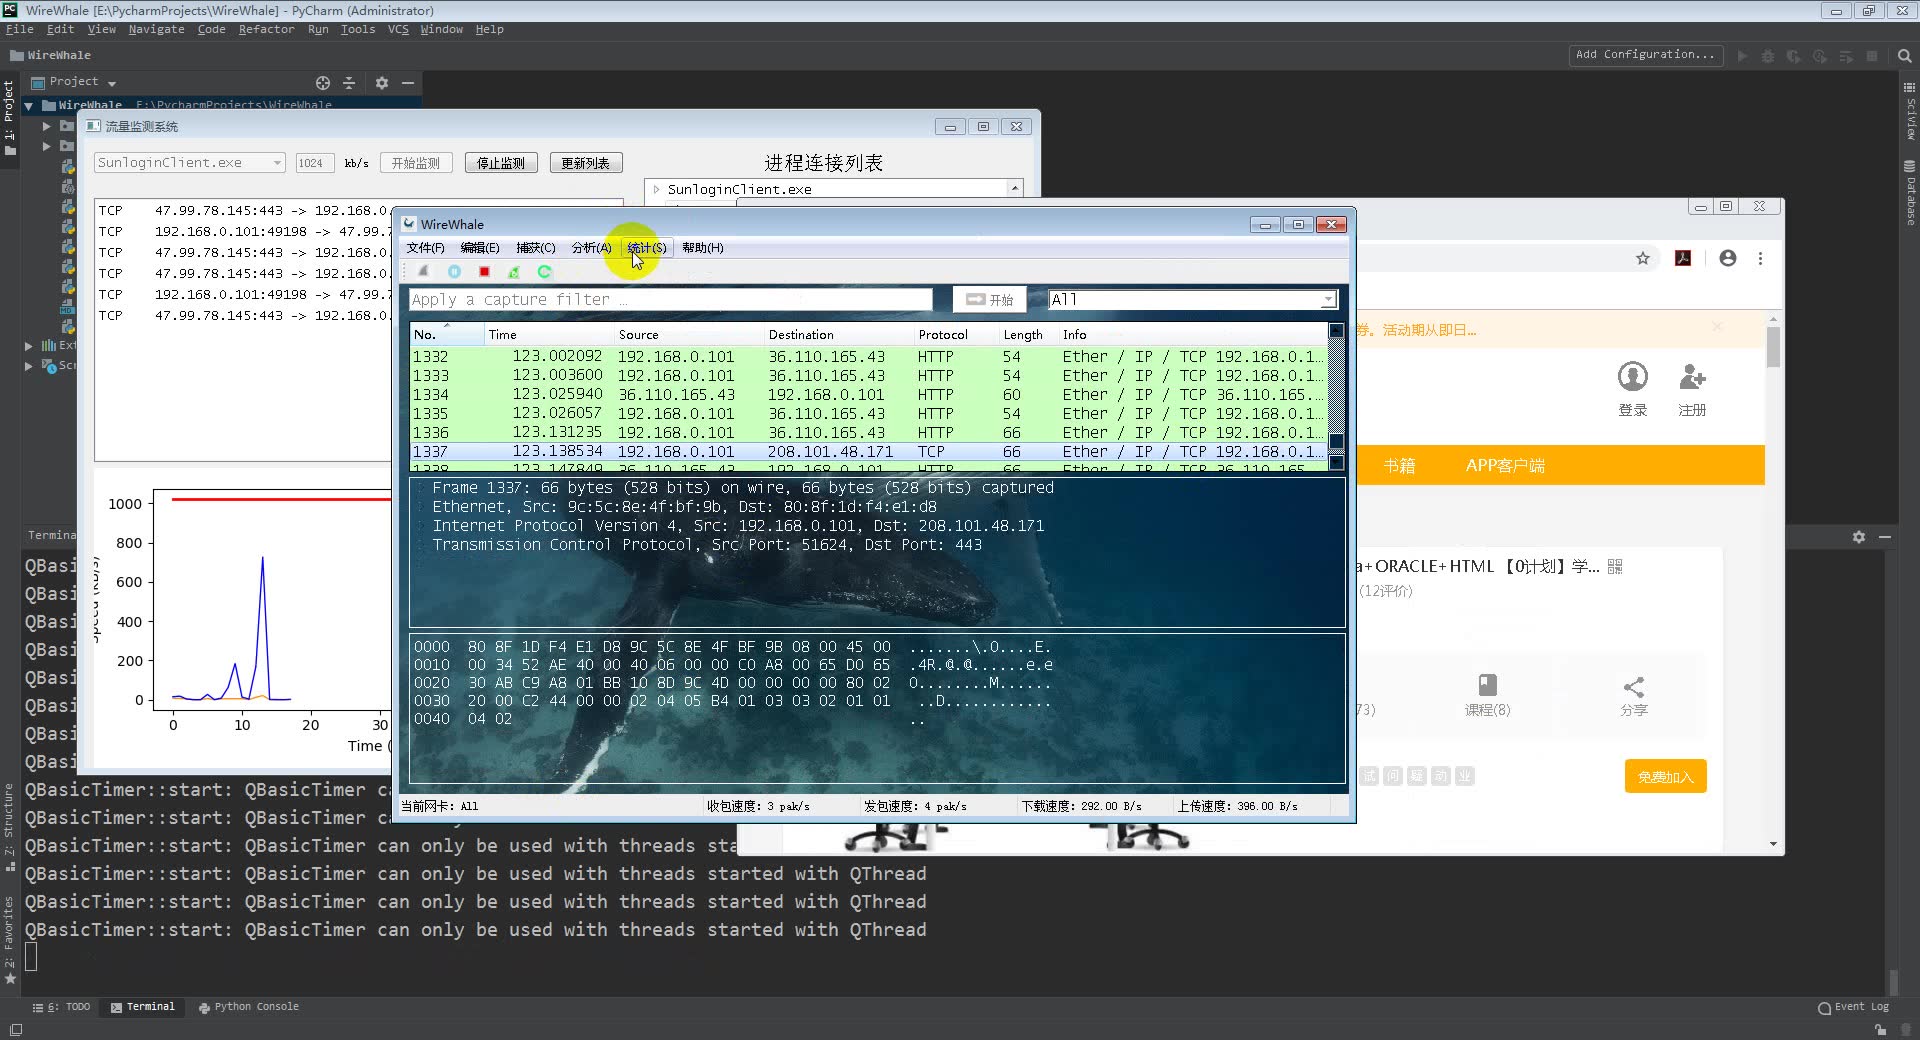Open the Event Log in status bar

(x=1853, y=1007)
